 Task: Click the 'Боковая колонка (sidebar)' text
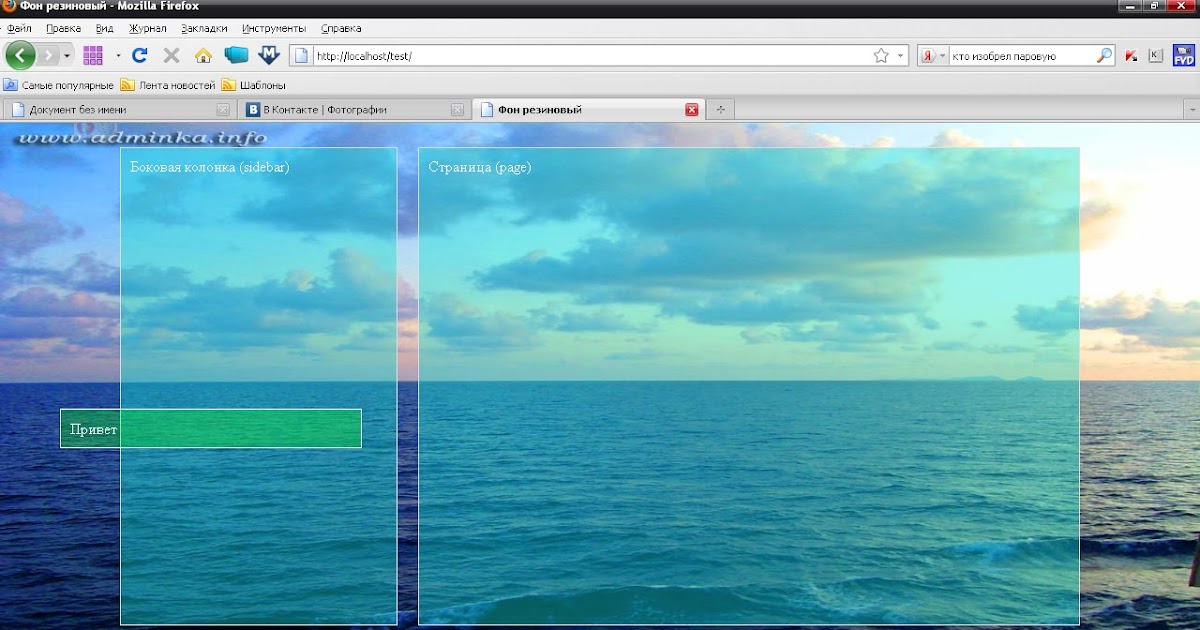point(210,167)
